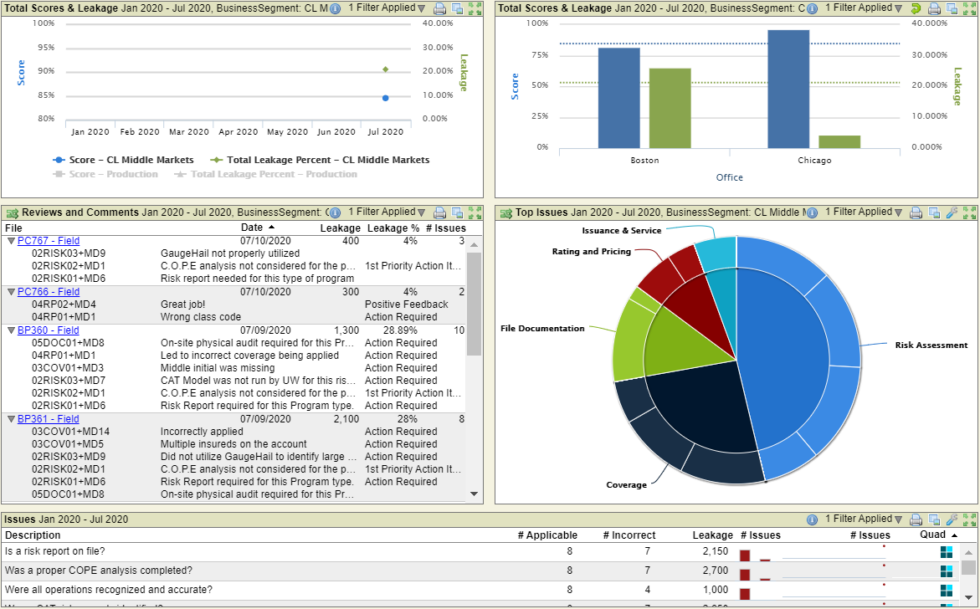
Task: Refresh the Total Scores & Leakage chart
Action: 917,8
